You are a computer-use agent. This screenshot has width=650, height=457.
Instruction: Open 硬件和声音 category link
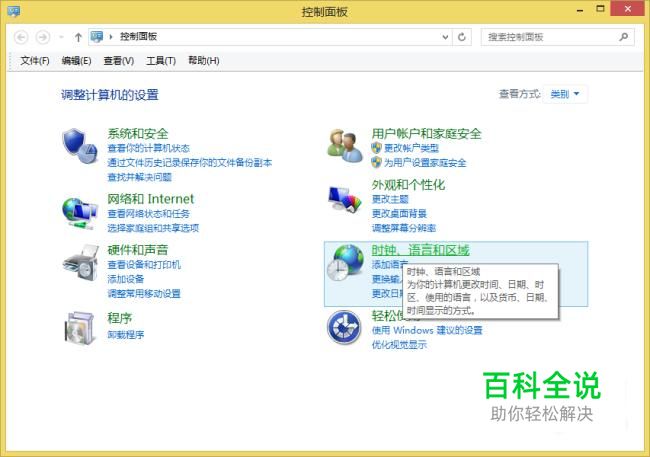coord(138,250)
